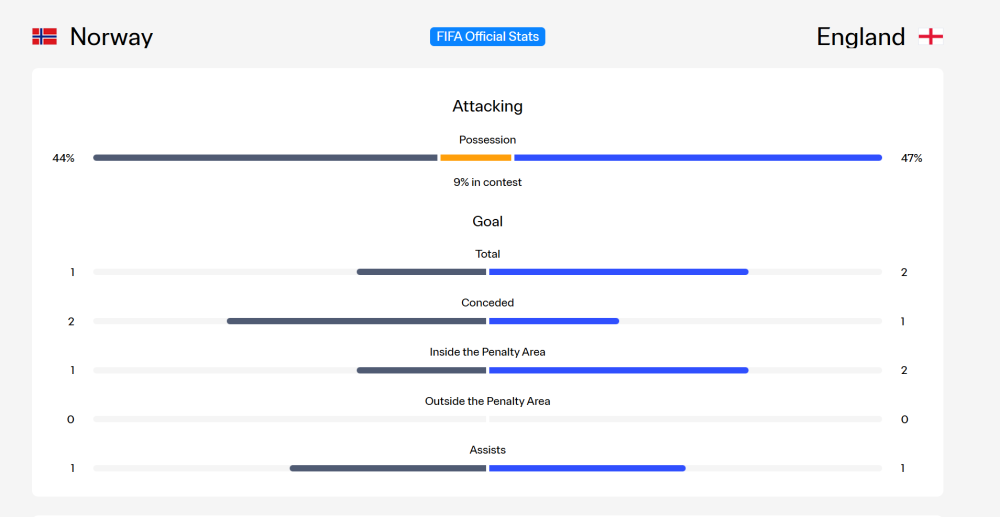Click Norway's grey Conceded bar
The width and height of the screenshot is (1000, 517).
pyautogui.click(x=357, y=321)
